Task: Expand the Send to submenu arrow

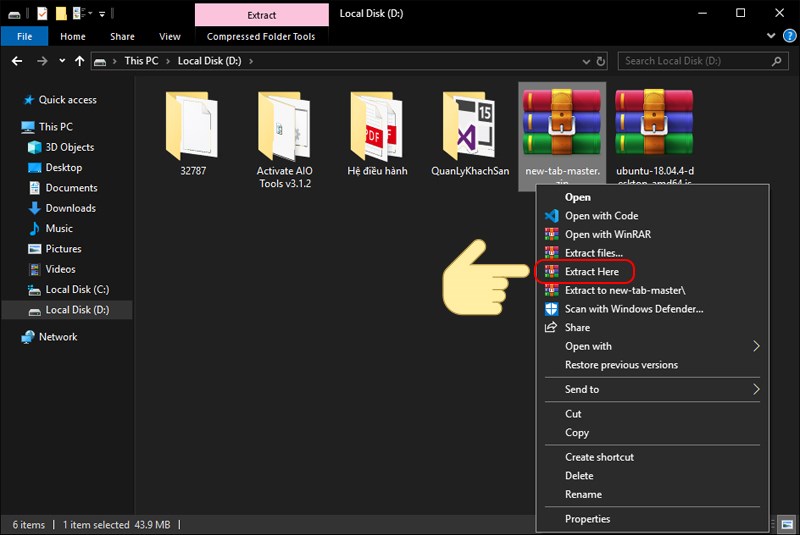Action: [x=756, y=389]
